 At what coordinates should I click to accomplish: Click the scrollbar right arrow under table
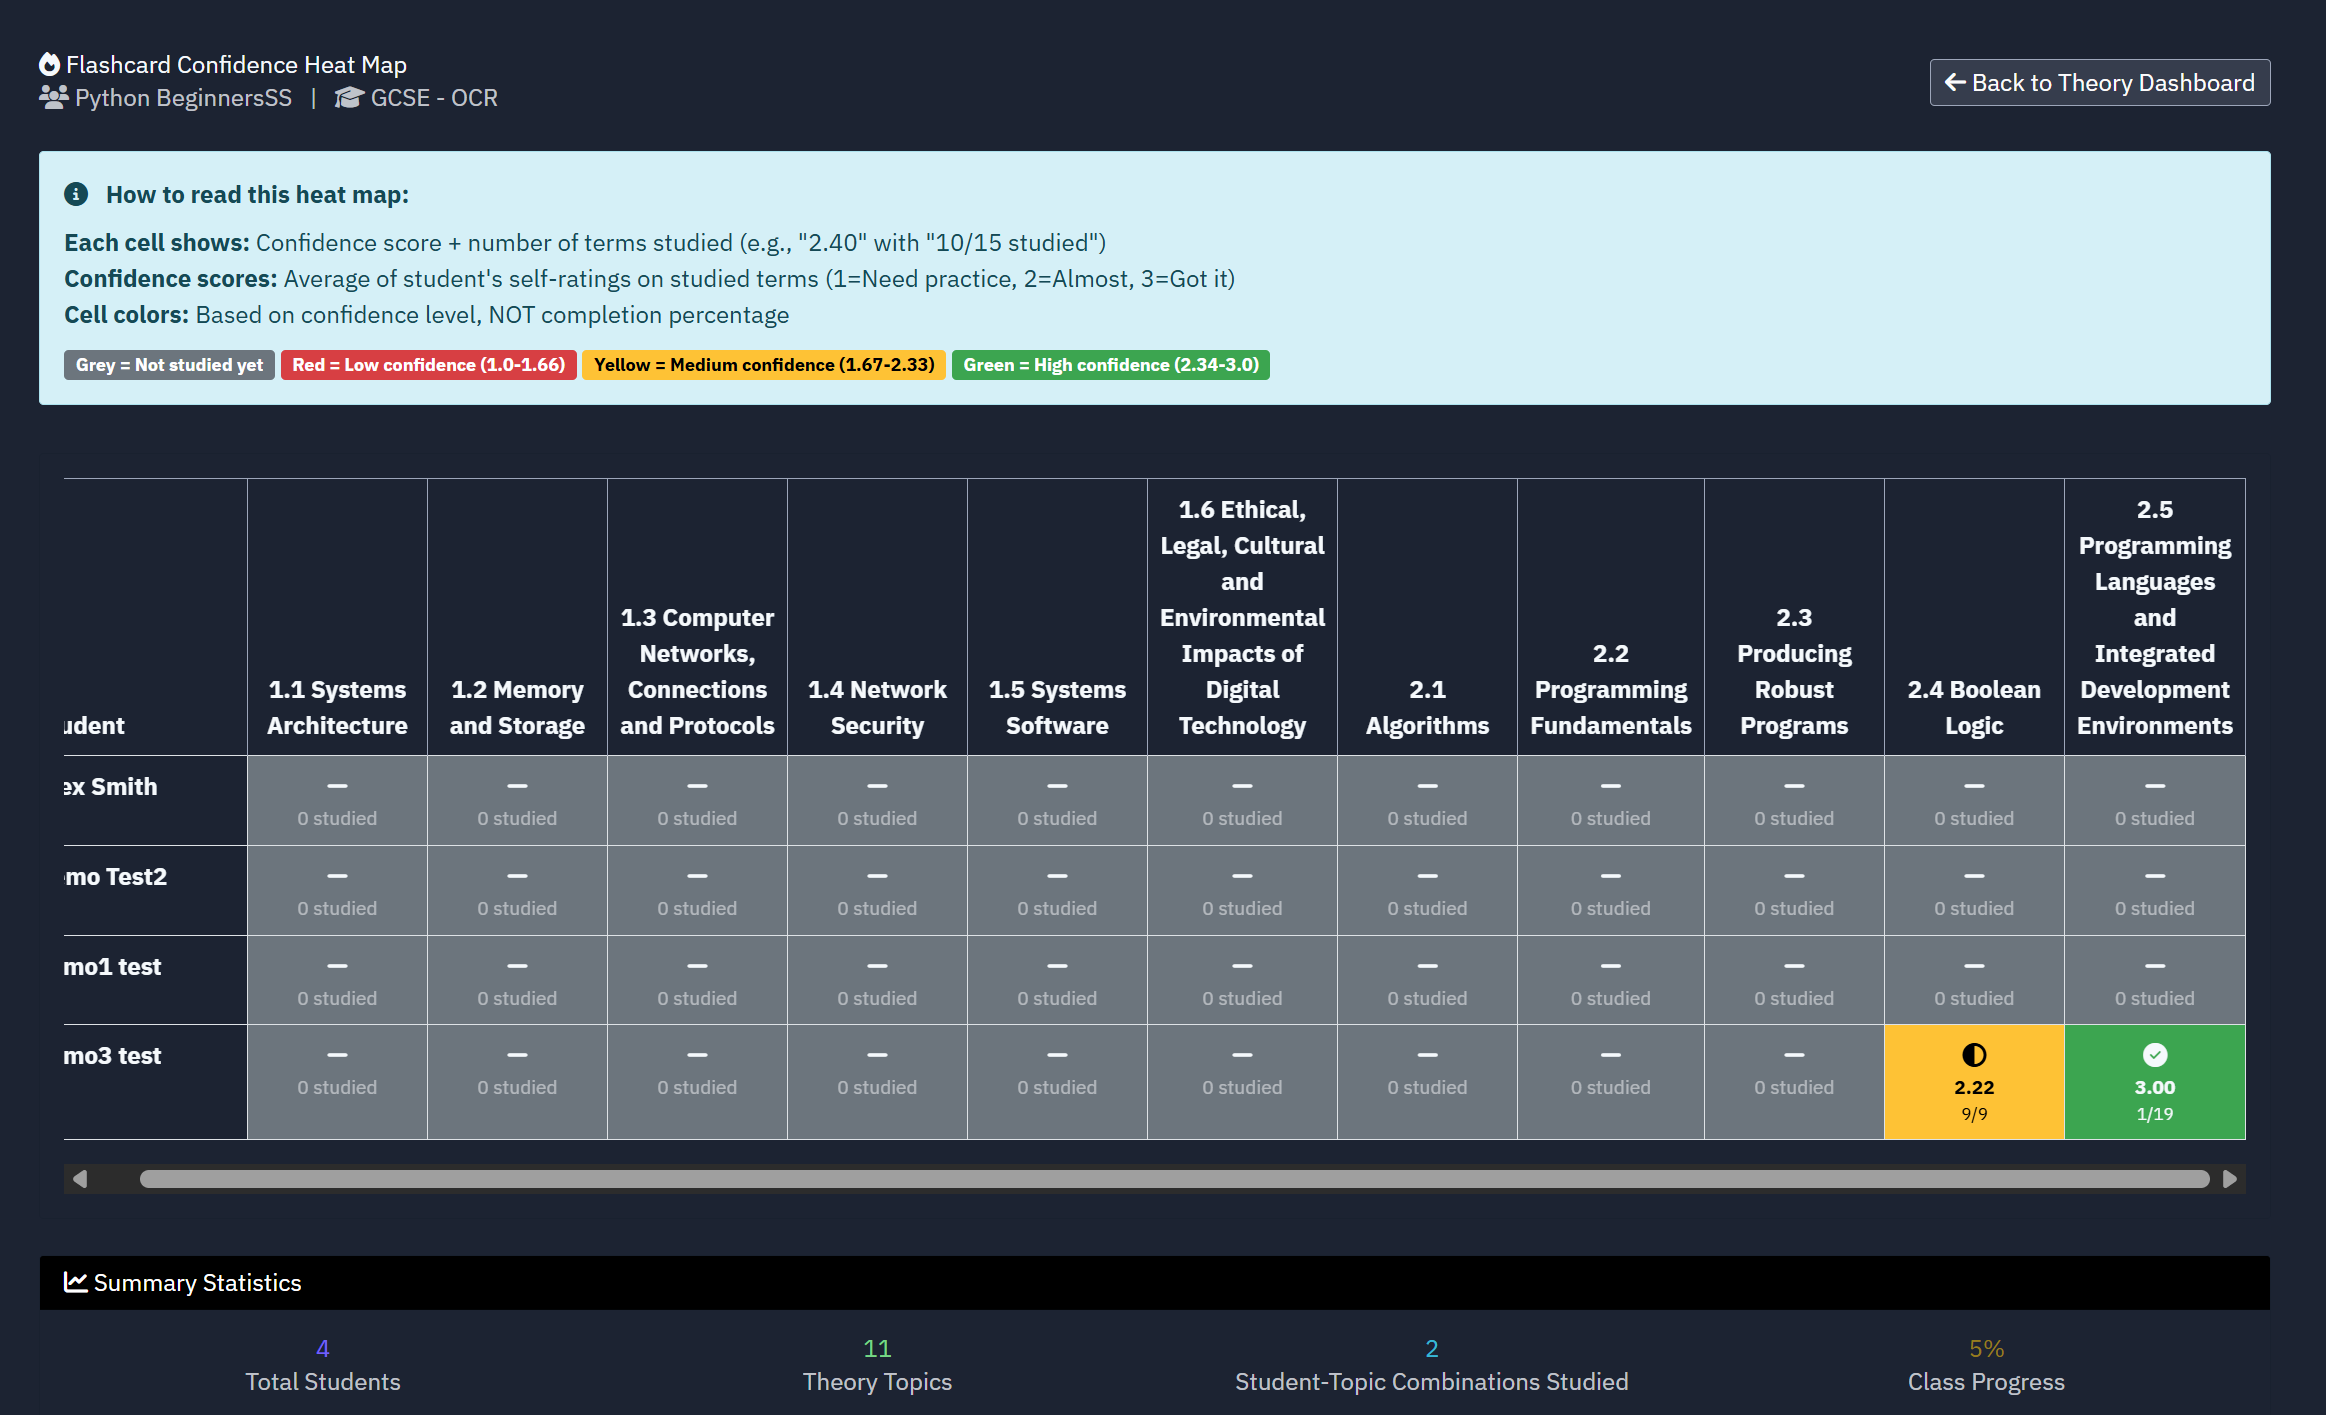click(2230, 1179)
